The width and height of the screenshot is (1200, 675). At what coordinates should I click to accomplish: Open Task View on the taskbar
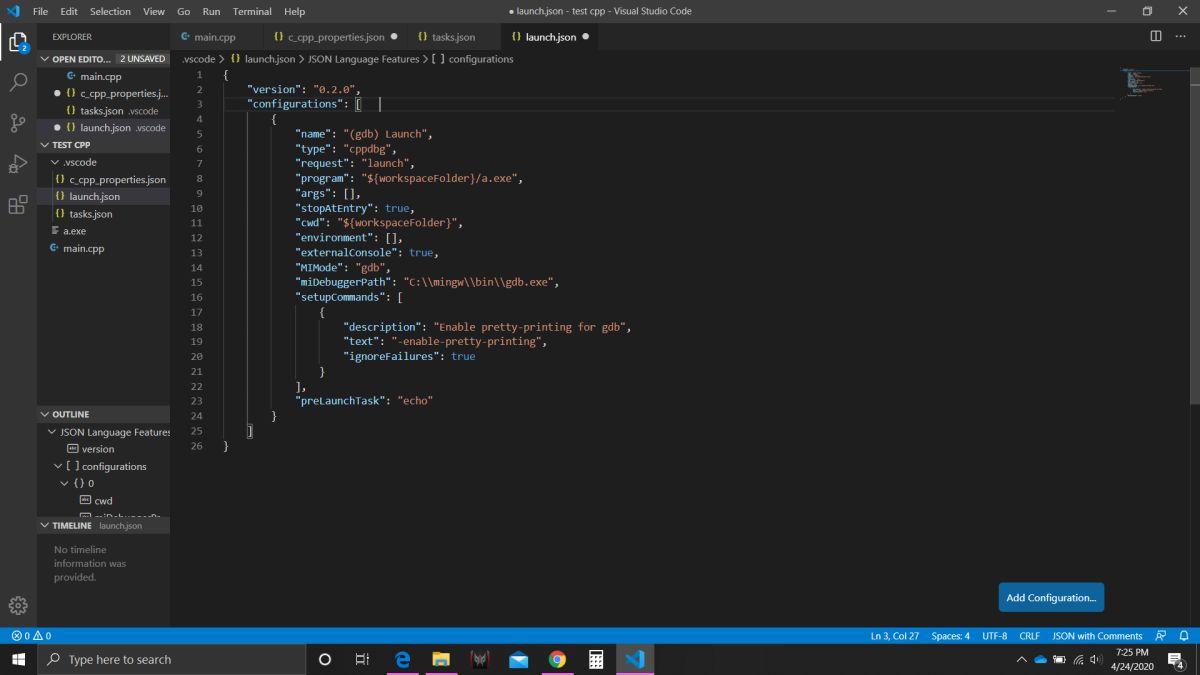pyautogui.click(x=362, y=659)
